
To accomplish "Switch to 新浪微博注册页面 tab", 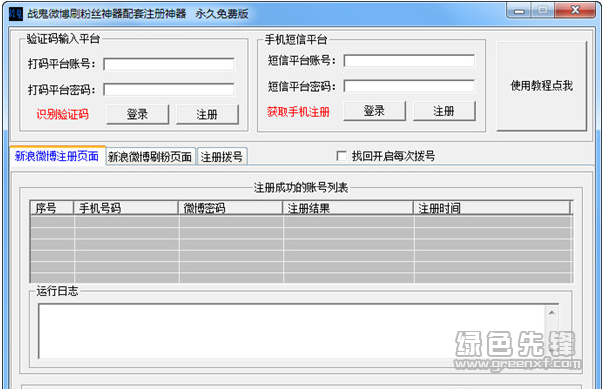I will point(57,156).
